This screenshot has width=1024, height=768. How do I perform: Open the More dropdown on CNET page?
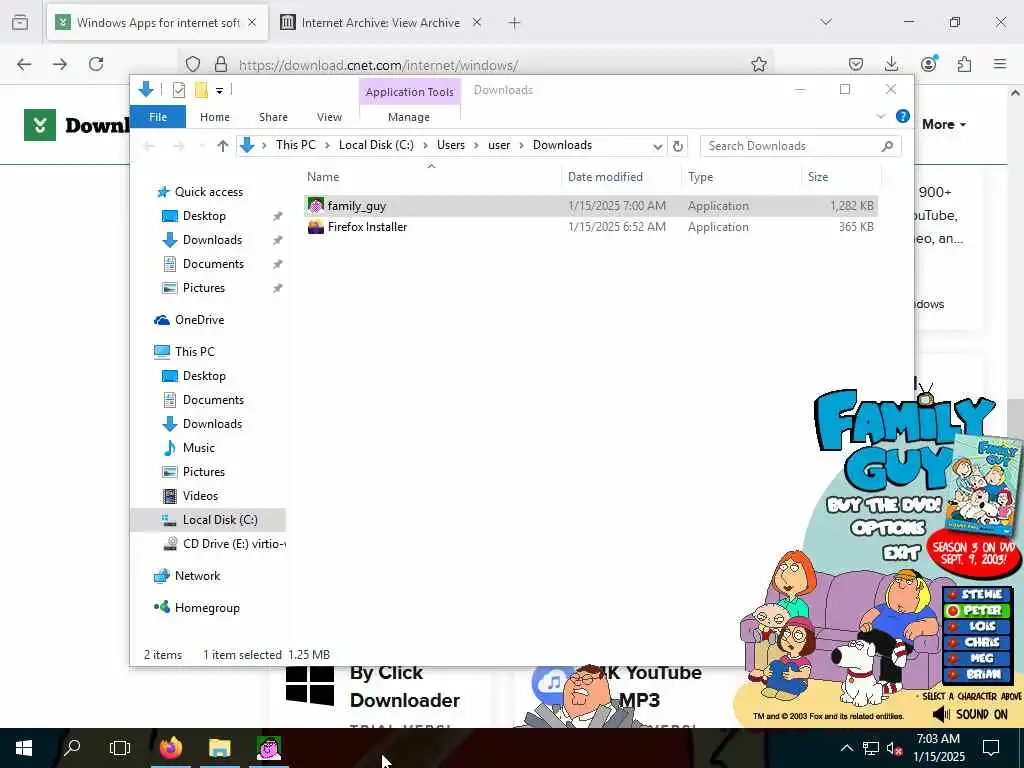pyautogui.click(x=944, y=124)
